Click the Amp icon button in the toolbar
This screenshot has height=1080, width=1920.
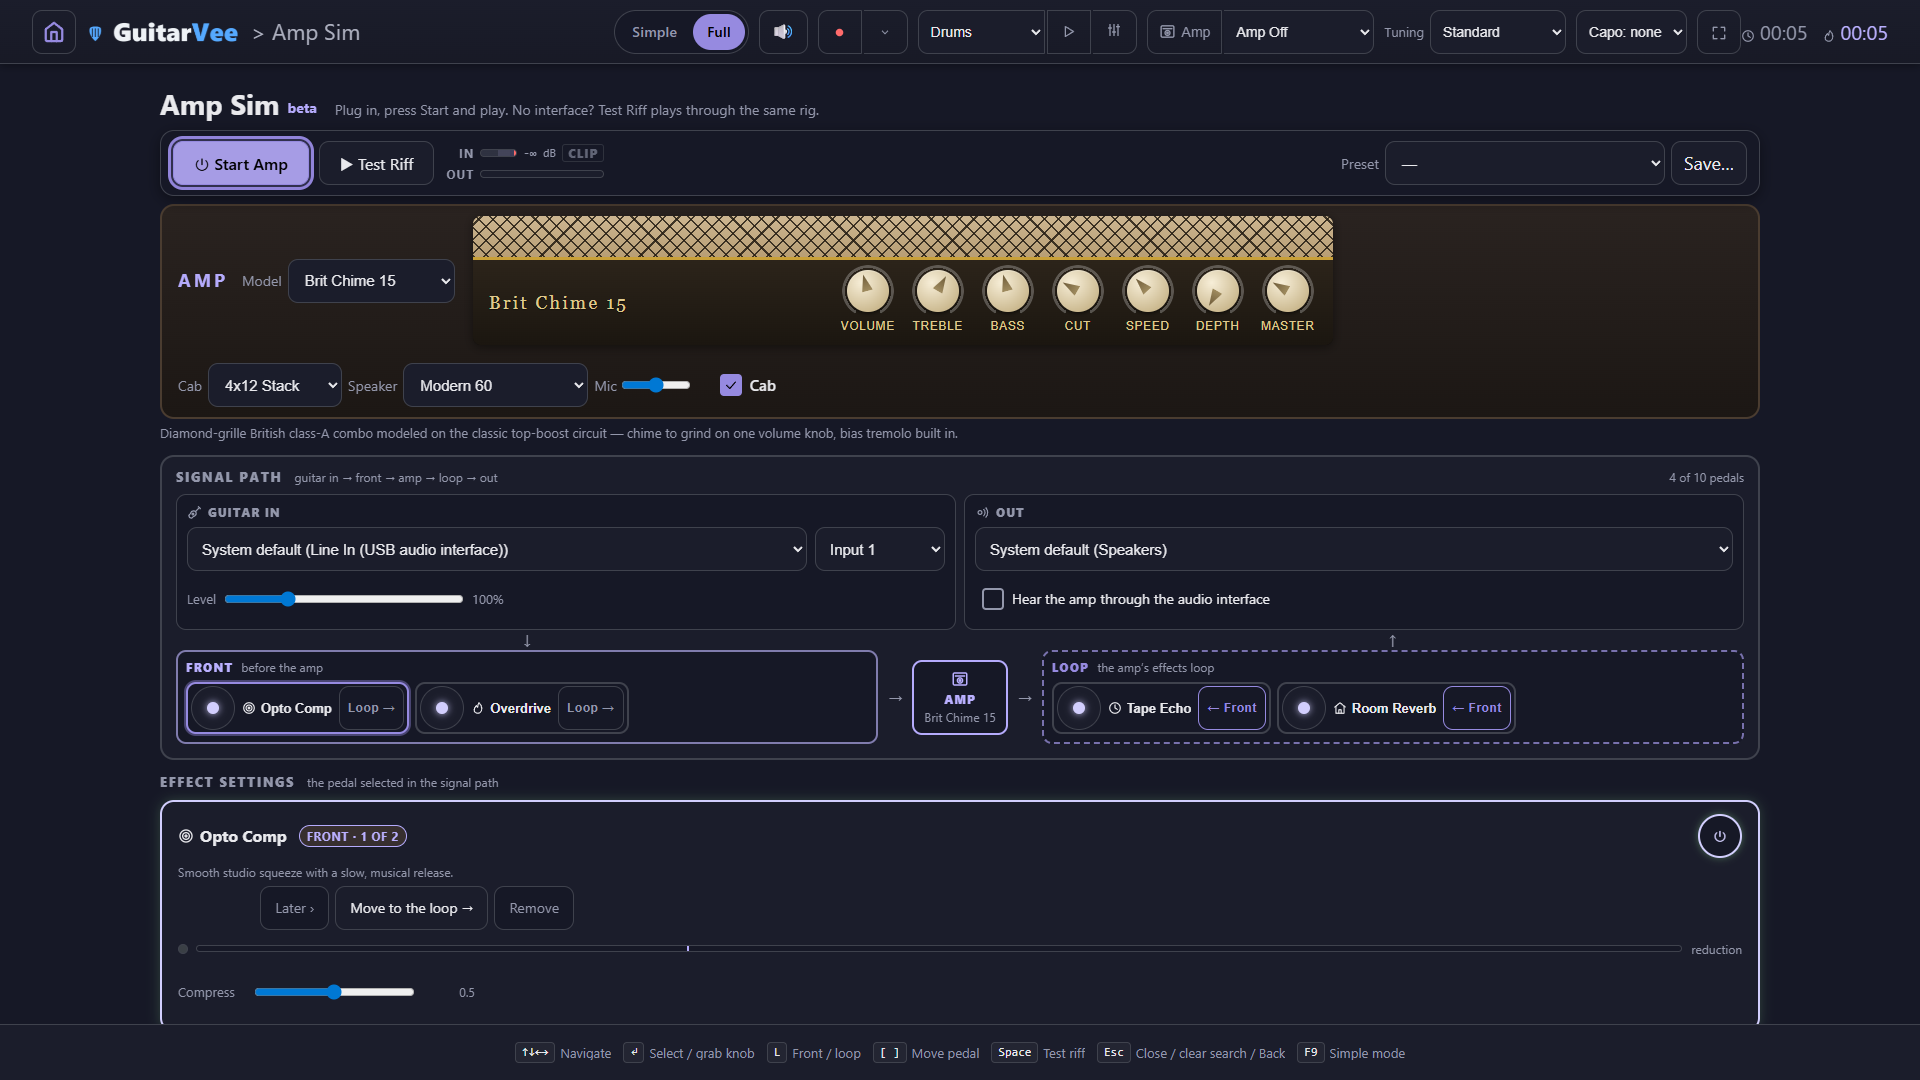click(x=1185, y=32)
